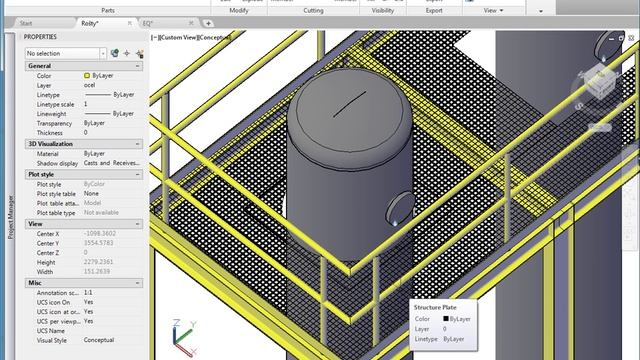Click the Cutting ribbon panel title
The height and width of the screenshot is (360, 640).
coord(313,11)
